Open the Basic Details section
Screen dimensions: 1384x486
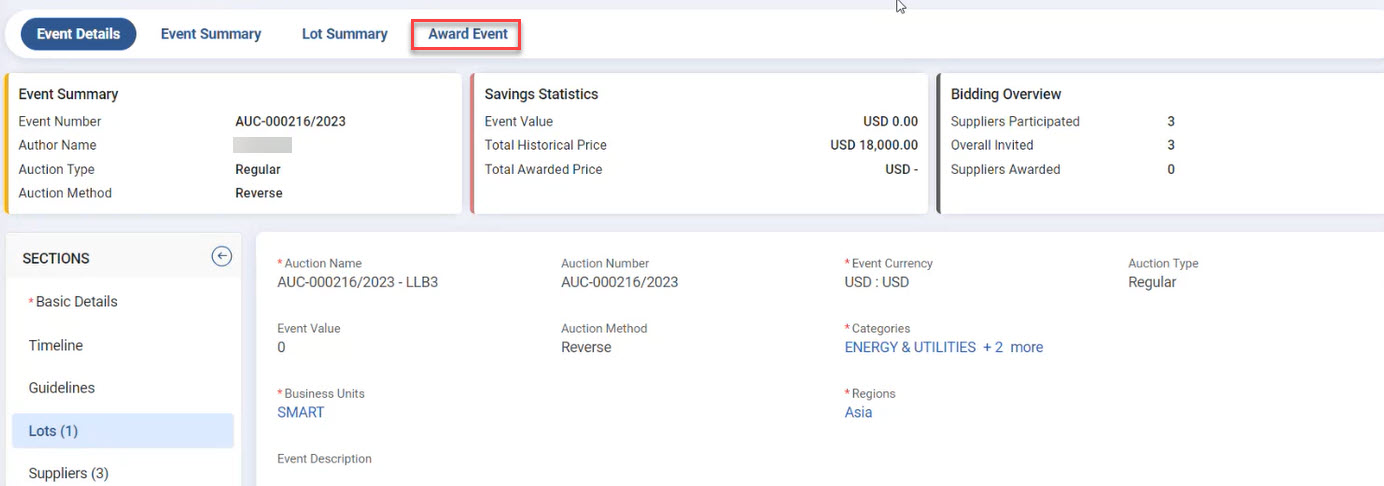76,302
